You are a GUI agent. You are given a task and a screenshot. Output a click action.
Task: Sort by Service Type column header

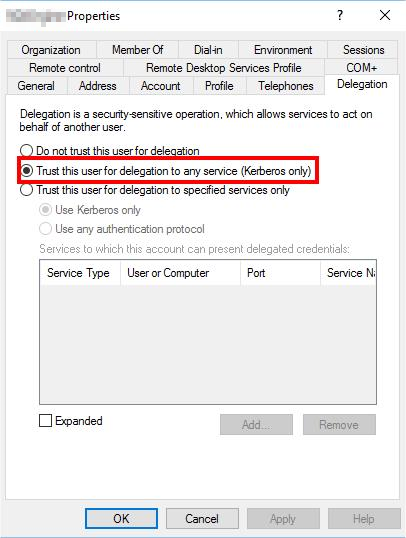coord(80,273)
